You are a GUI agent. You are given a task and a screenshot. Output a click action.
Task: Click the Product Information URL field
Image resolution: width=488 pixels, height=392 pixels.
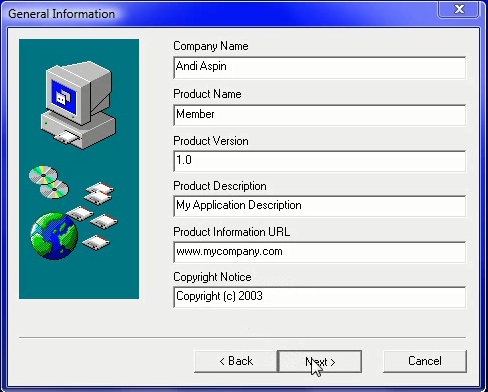pyautogui.click(x=319, y=252)
